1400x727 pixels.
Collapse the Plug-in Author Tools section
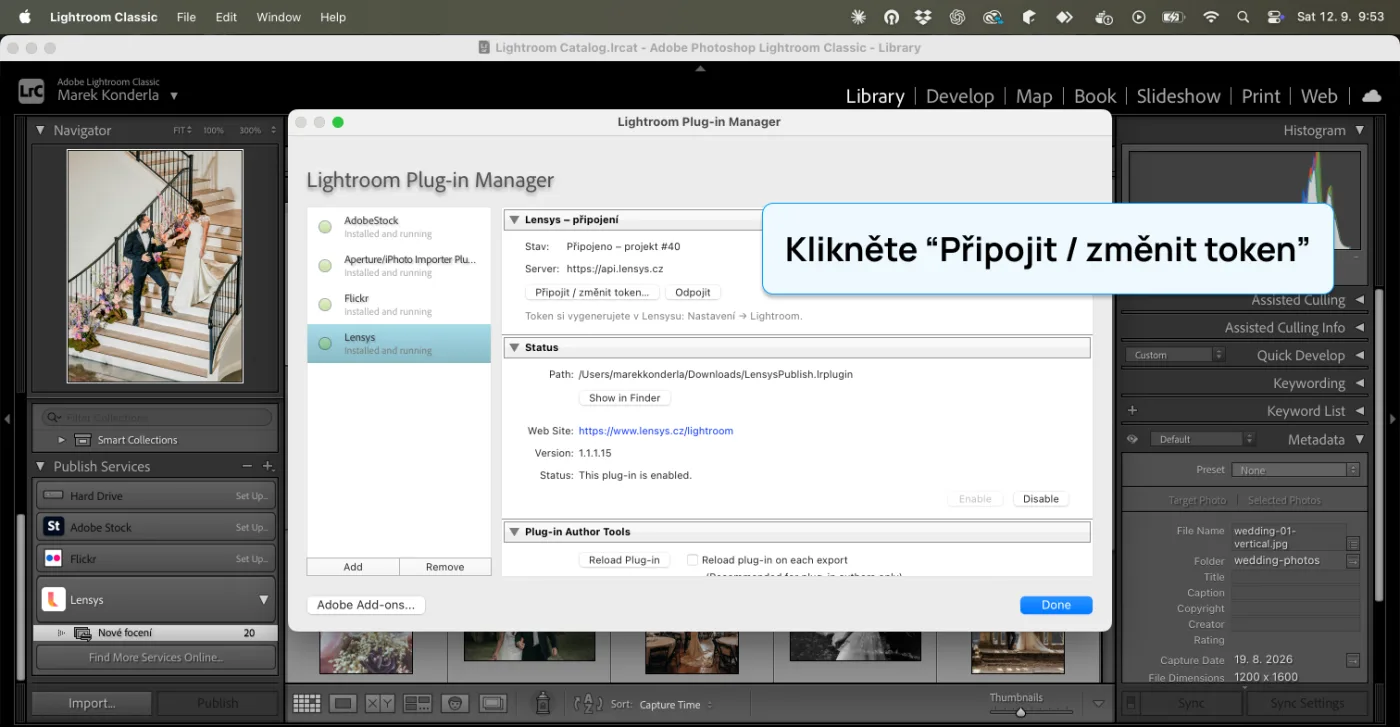click(514, 532)
